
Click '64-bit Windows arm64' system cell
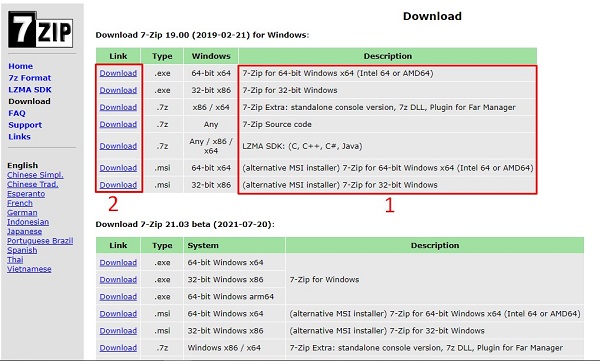(x=231, y=297)
